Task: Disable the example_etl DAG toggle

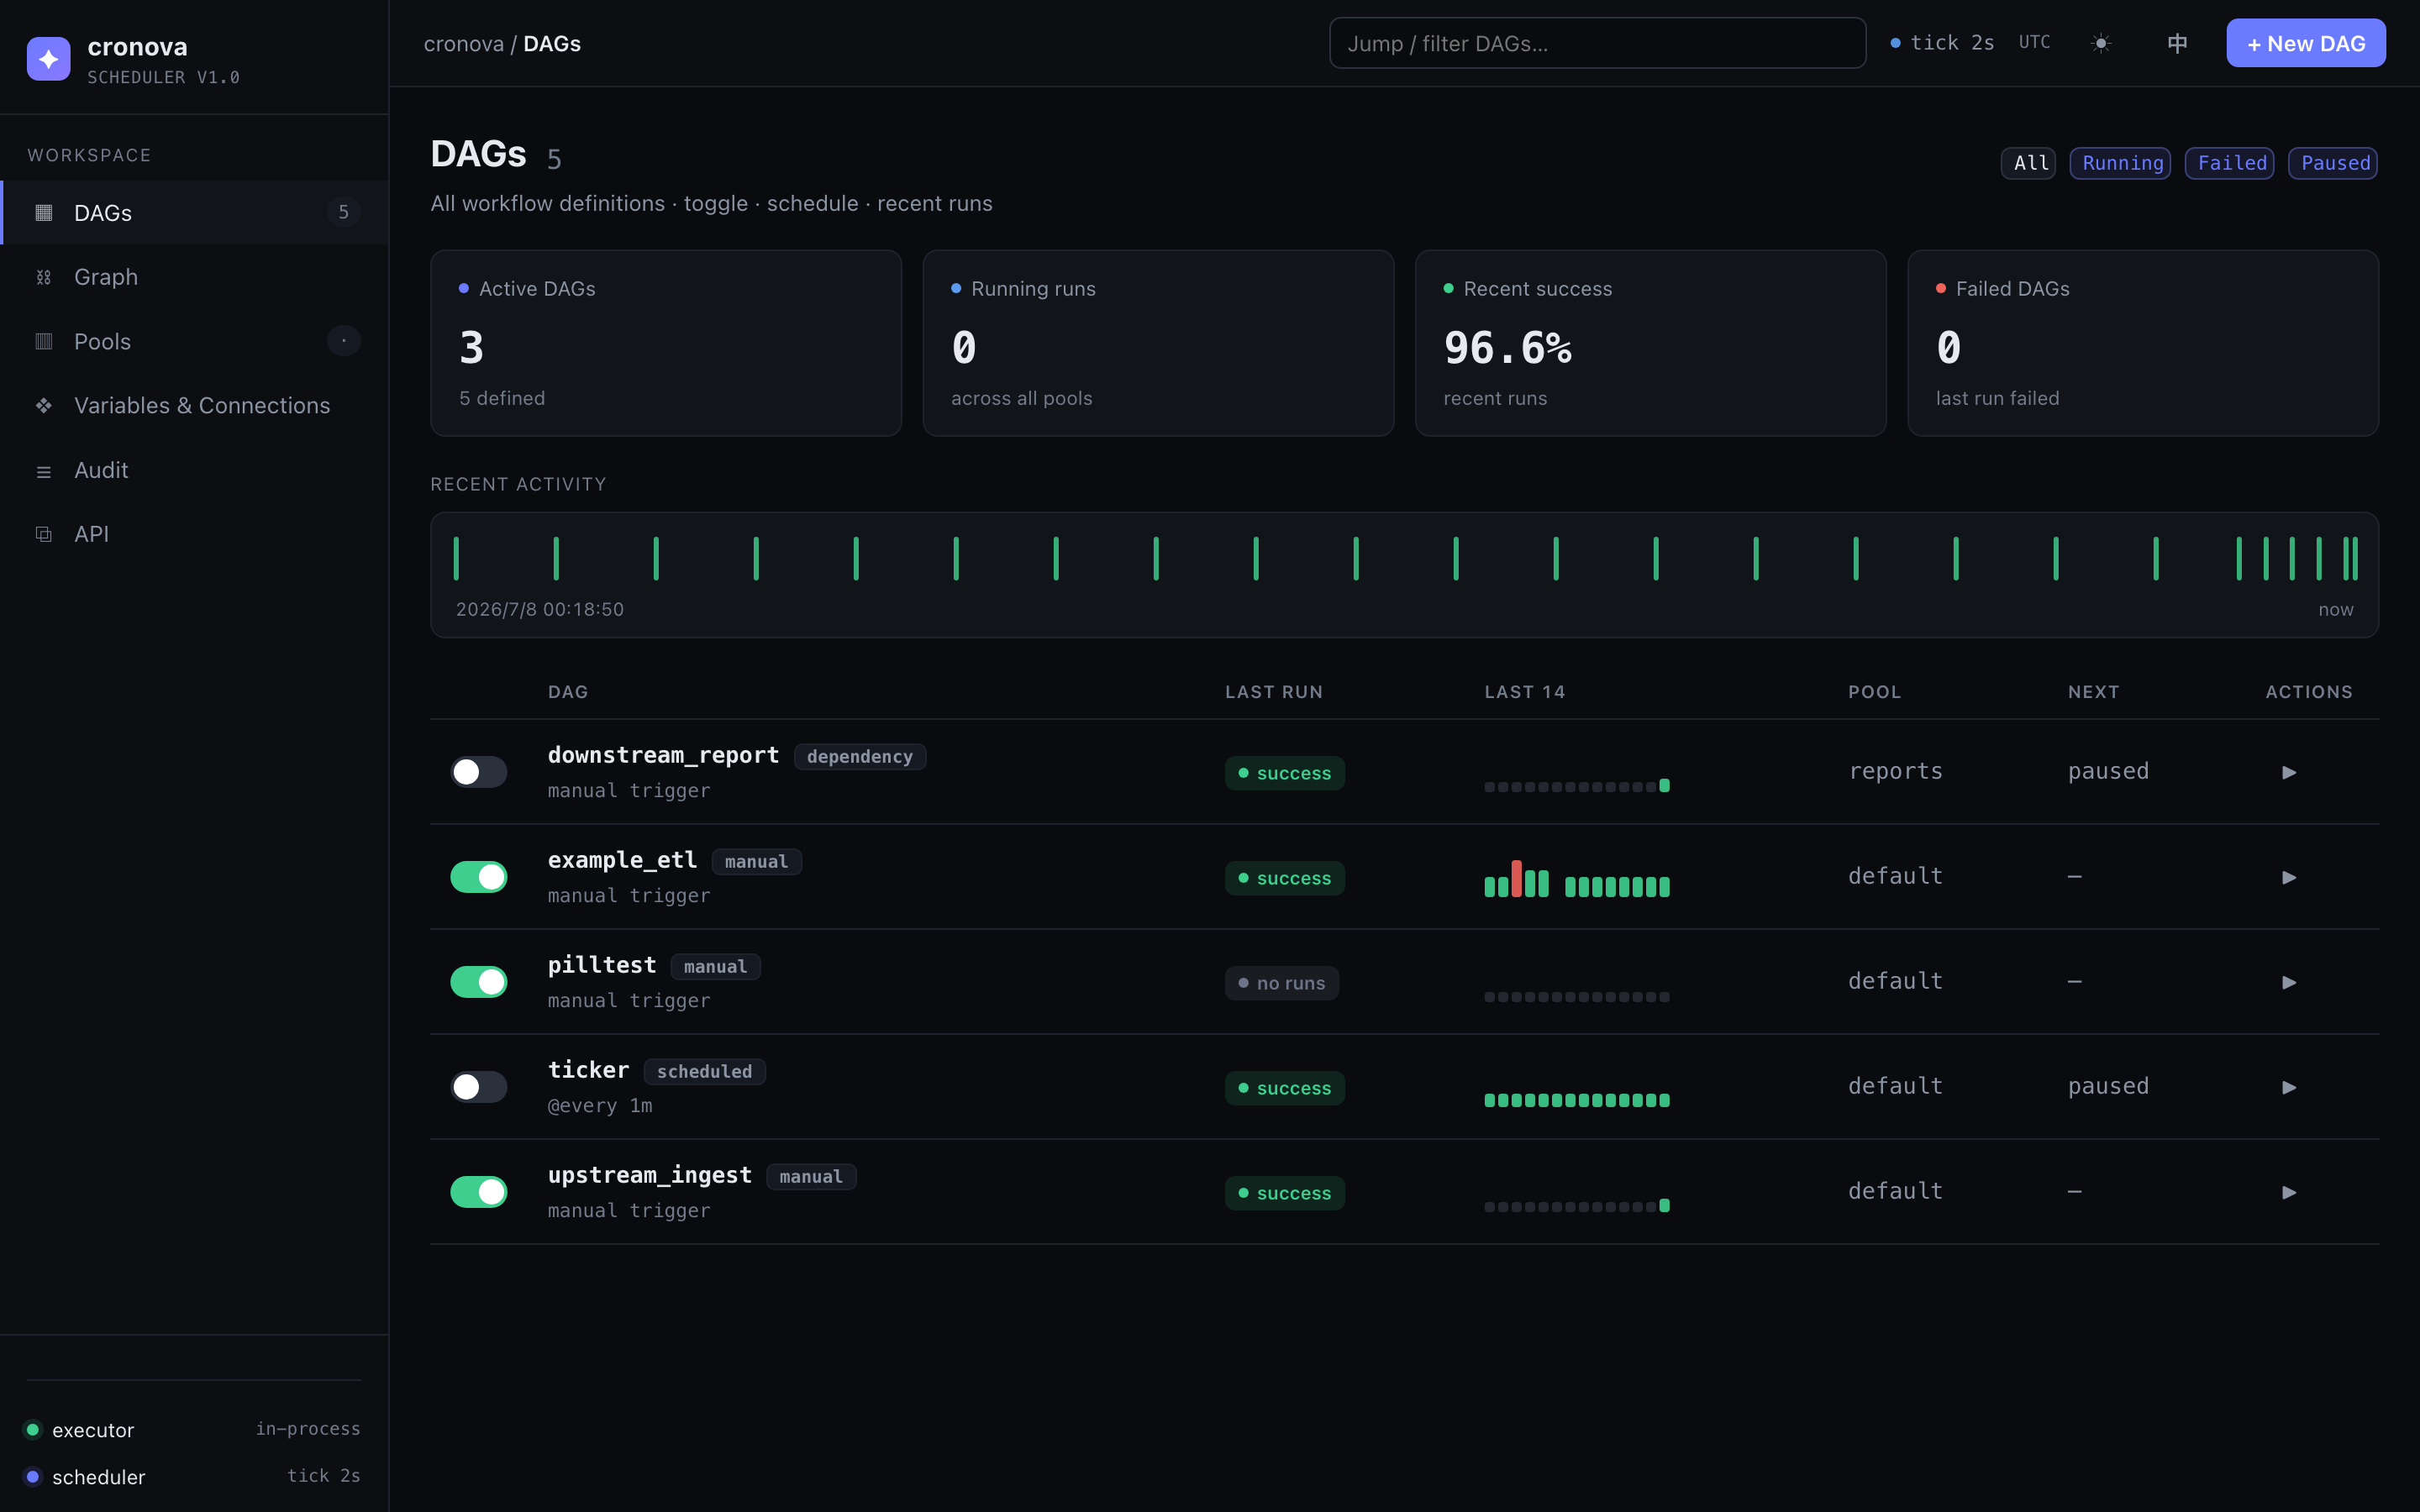Action: click(x=479, y=877)
